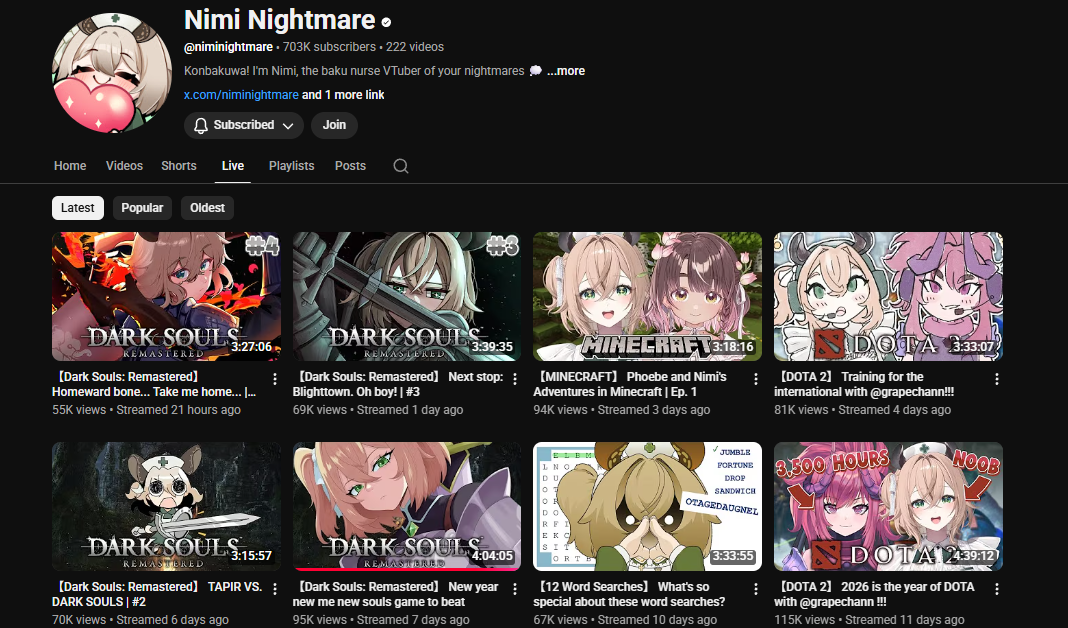Screen dimensions: 1068x628
Task: Select the Live tab
Action: 233,166
